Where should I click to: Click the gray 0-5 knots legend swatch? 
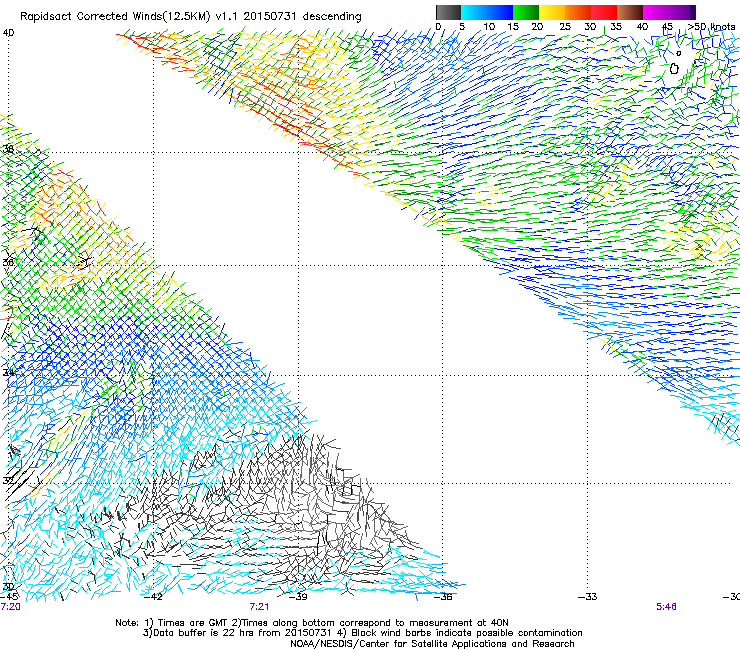point(448,12)
